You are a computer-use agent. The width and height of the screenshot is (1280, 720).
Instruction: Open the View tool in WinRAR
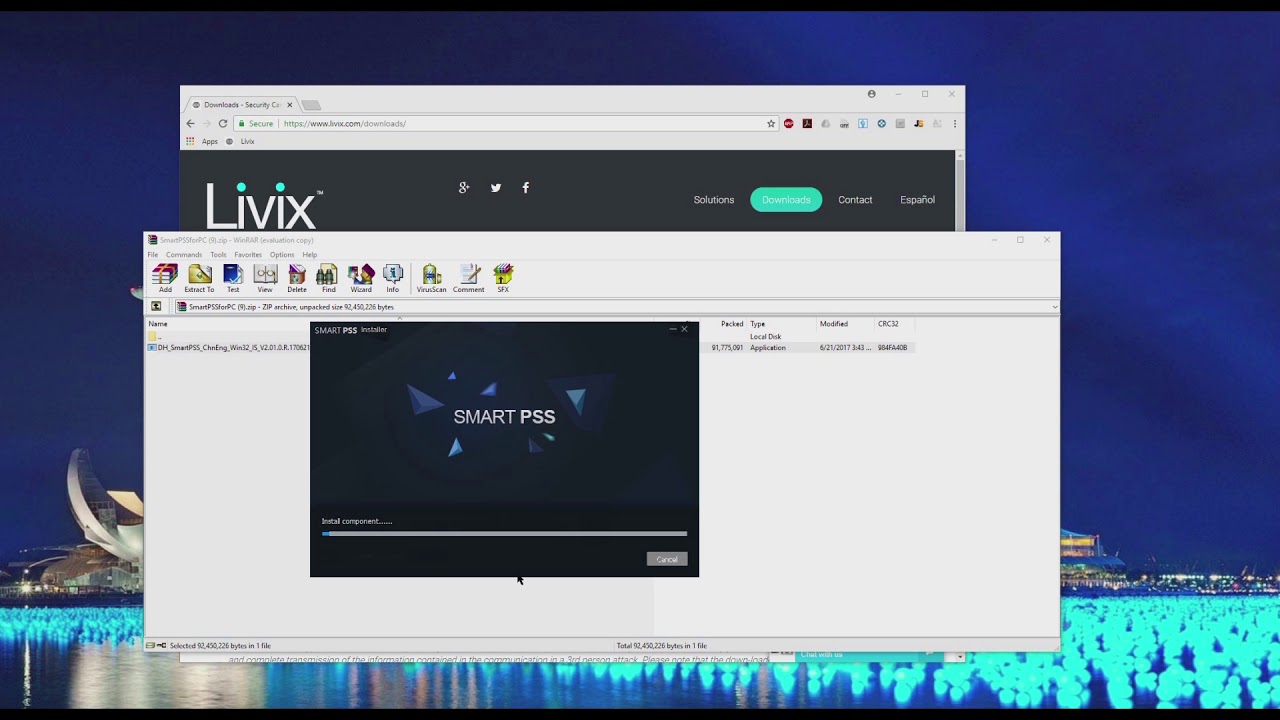[x=265, y=278]
